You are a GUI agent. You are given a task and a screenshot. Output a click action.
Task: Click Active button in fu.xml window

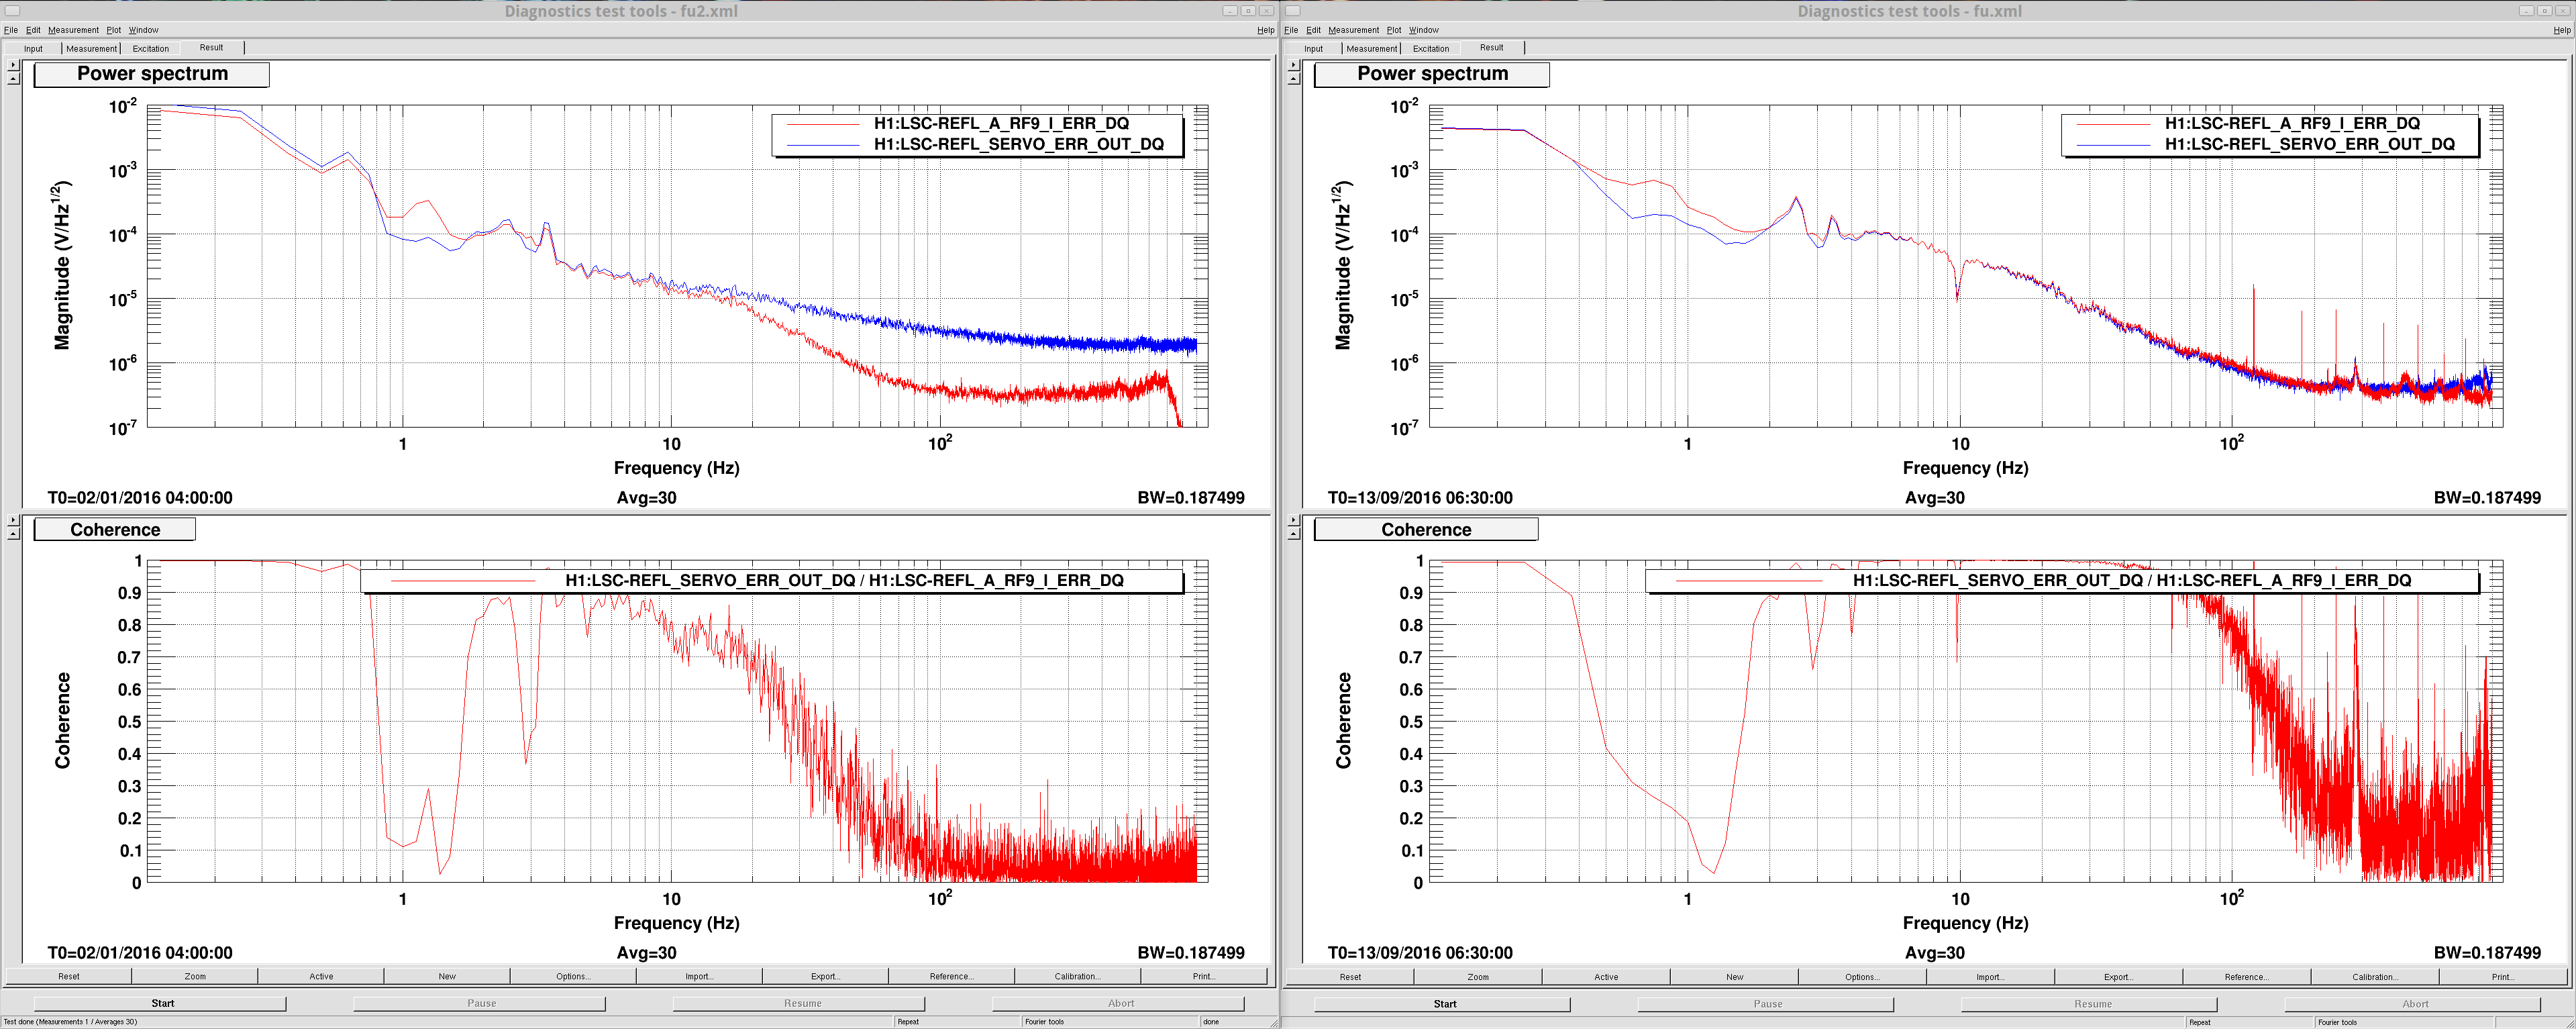tap(1606, 977)
